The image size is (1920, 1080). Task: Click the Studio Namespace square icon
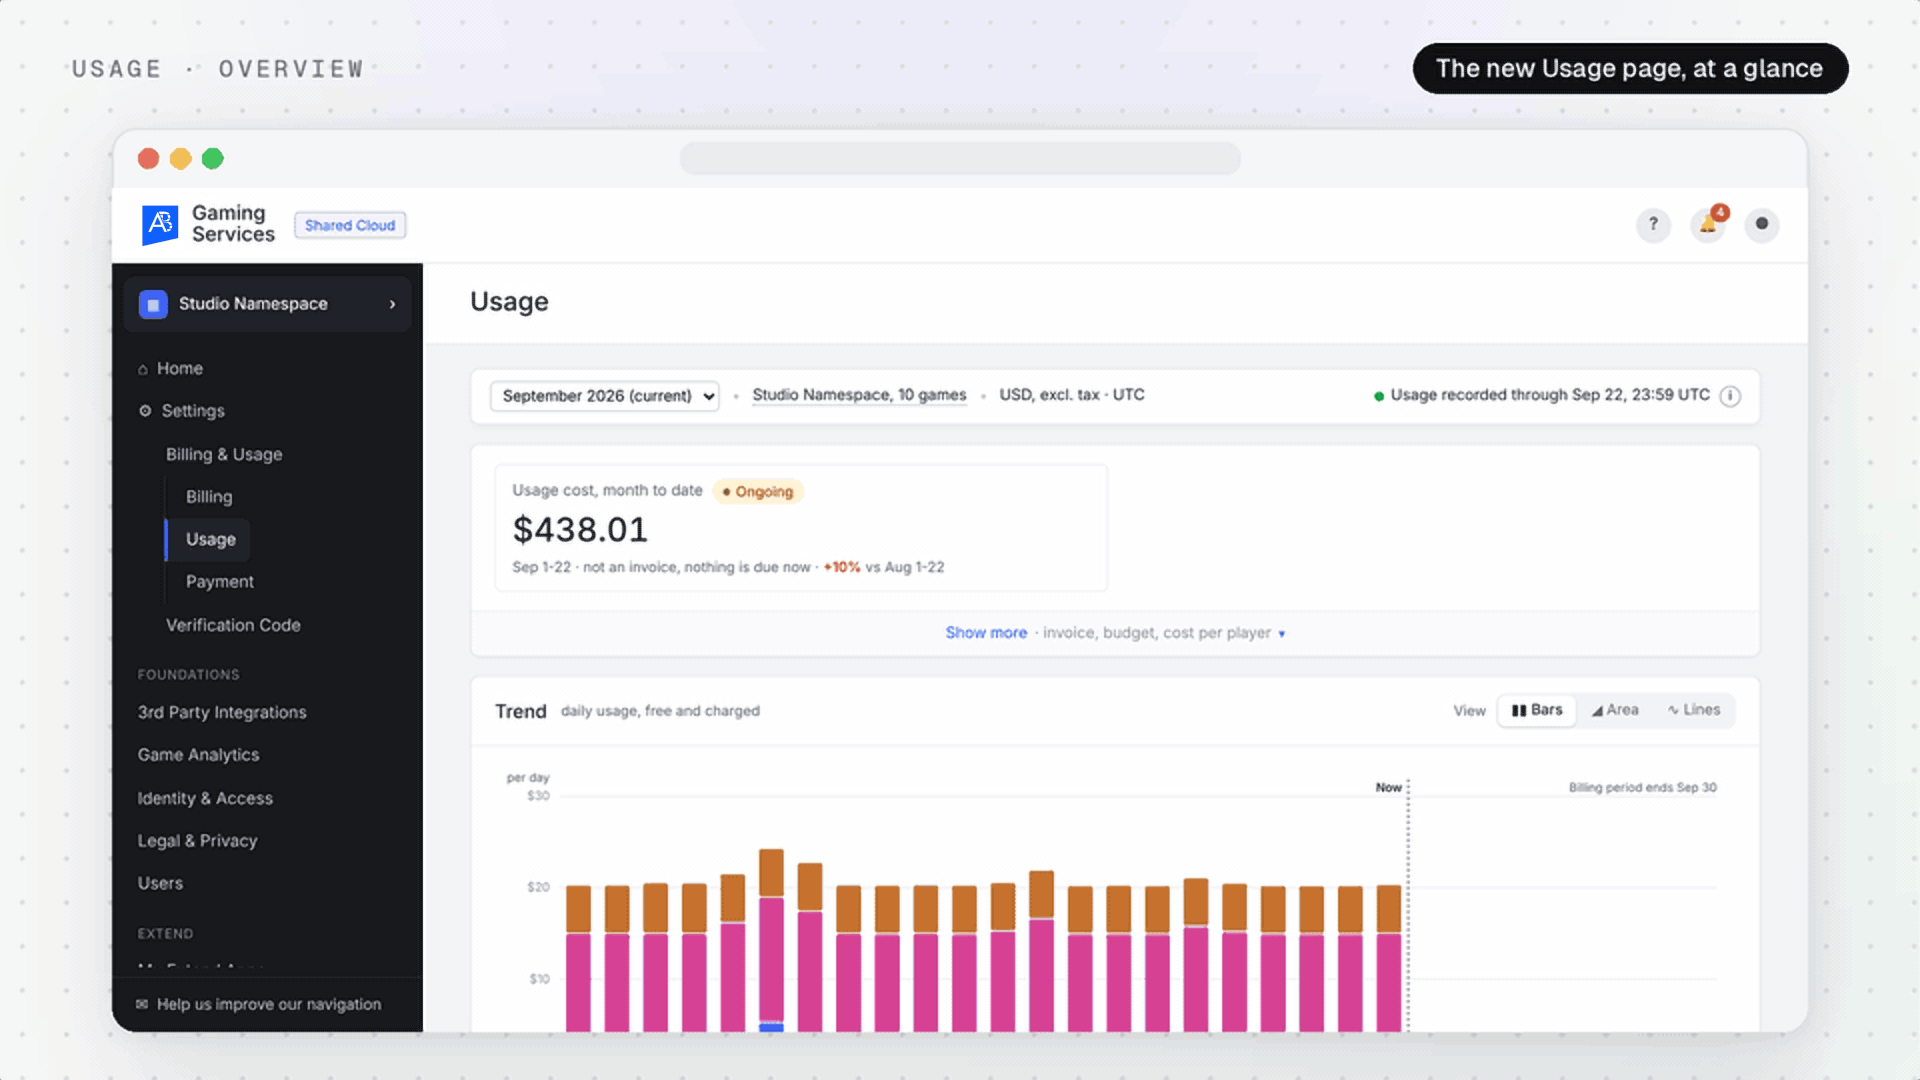pos(153,304)
